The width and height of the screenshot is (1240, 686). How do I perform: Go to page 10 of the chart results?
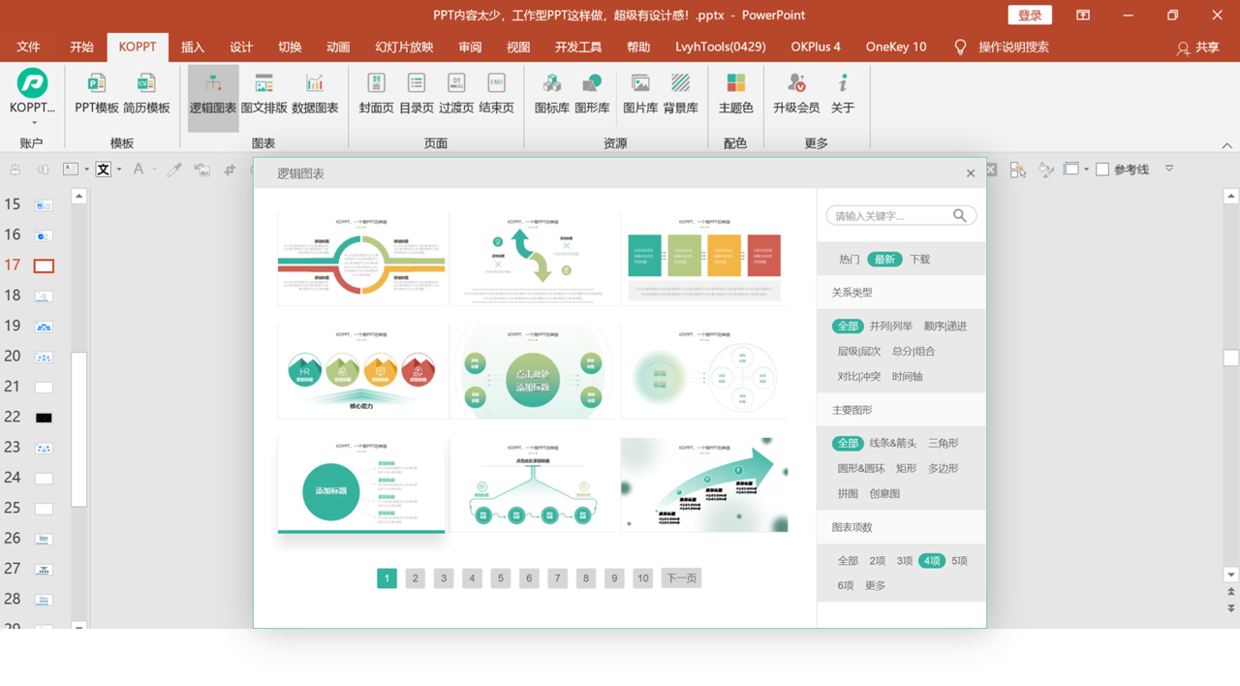643,578
